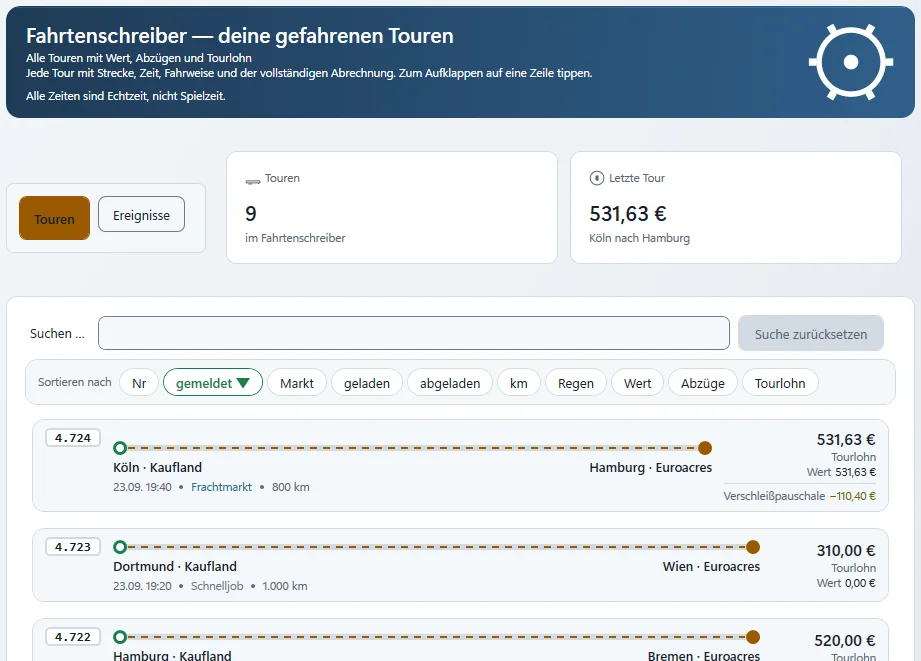Image resolution: width=921 pixels, height=661 pixels.
Task: Toggle the gemeldet sort order
Action: tap(213, 382)
